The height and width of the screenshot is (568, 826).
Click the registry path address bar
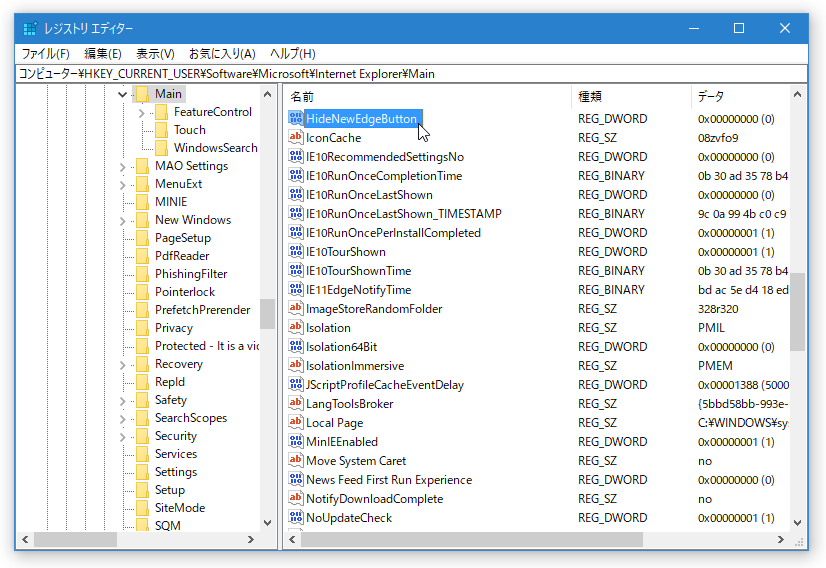412,74
